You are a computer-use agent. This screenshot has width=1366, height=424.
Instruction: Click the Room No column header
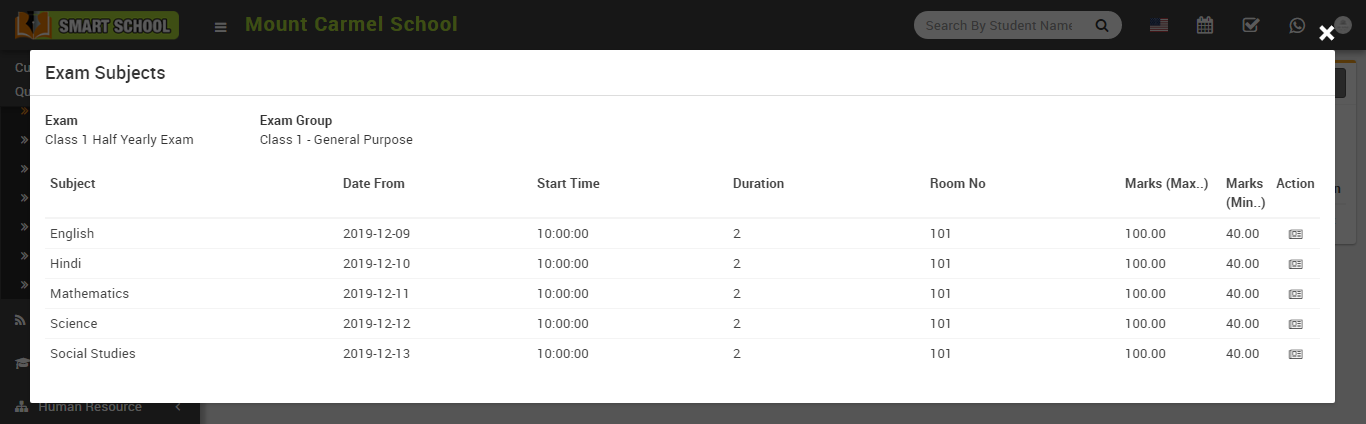point(957,184)
